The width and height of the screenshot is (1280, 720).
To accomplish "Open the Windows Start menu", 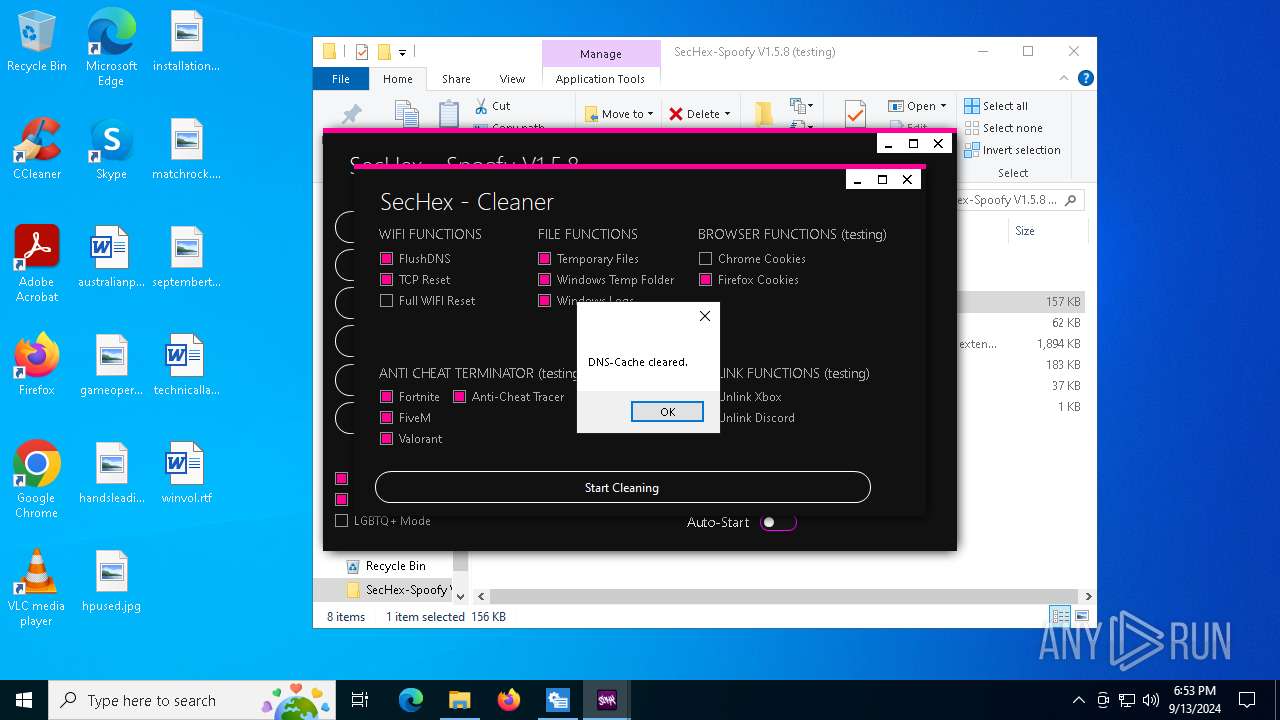I will click(24, 700).
